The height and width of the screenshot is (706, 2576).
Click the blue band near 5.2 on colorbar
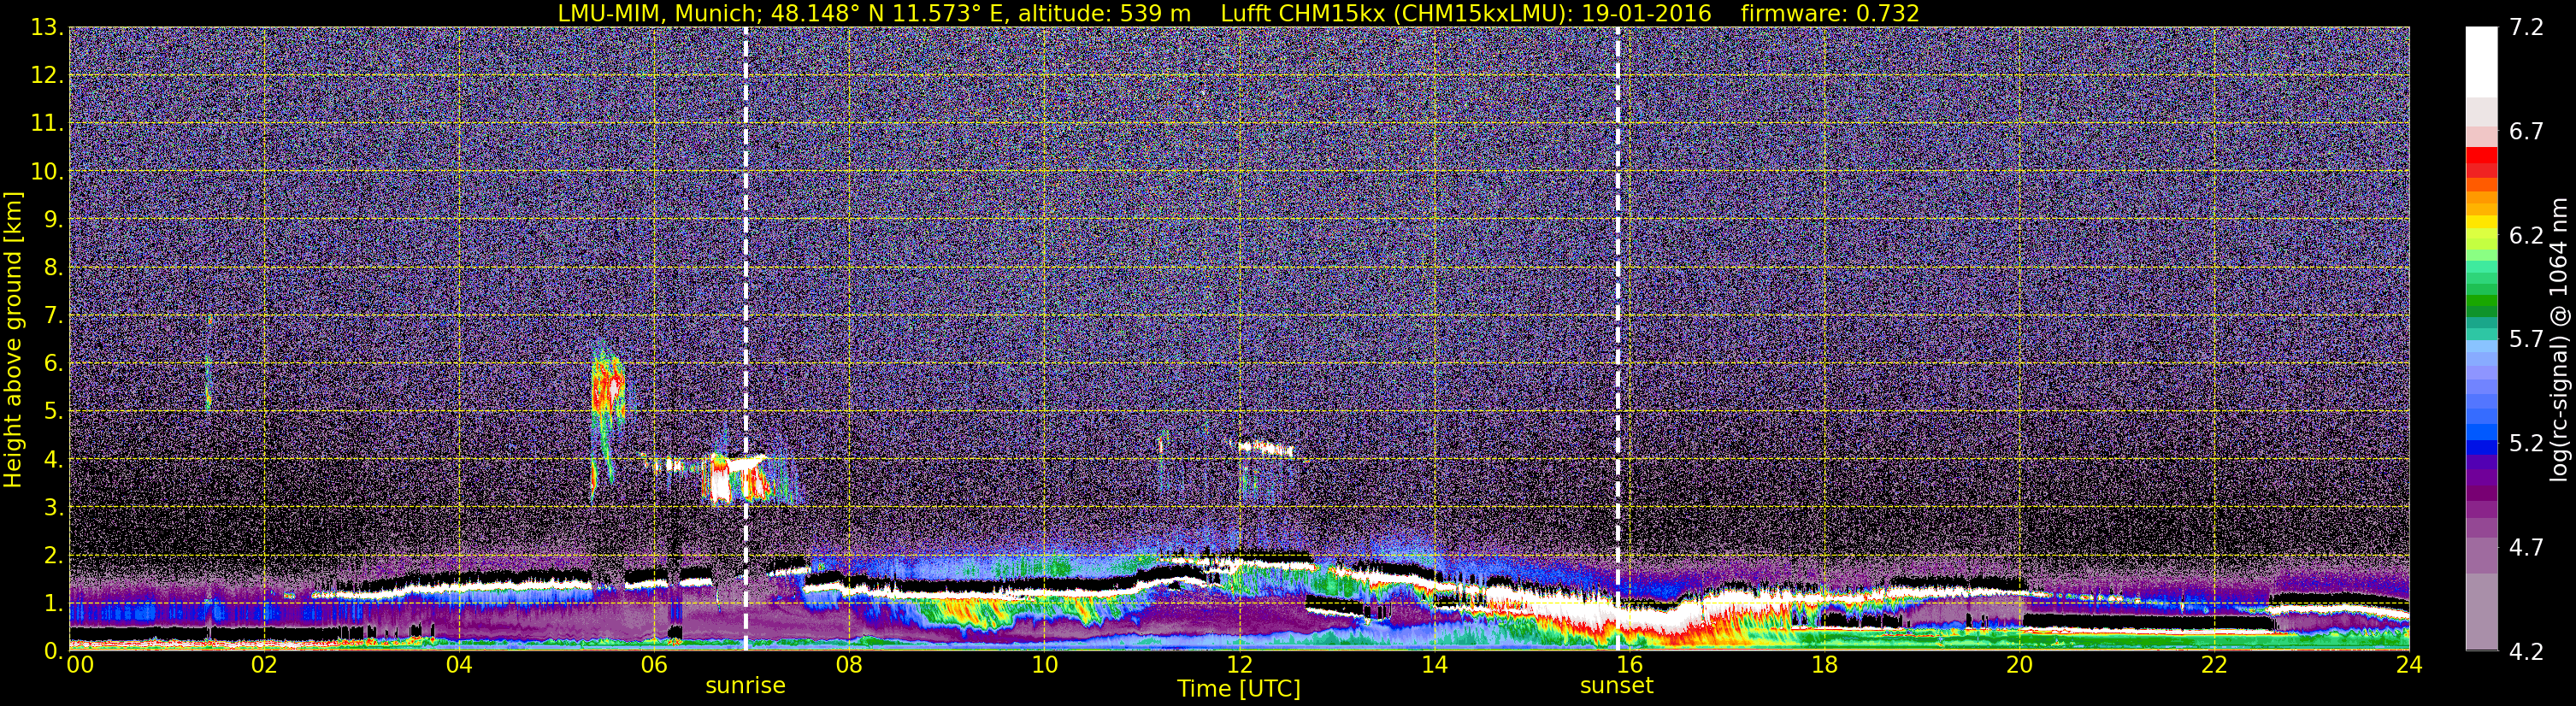2481,433
